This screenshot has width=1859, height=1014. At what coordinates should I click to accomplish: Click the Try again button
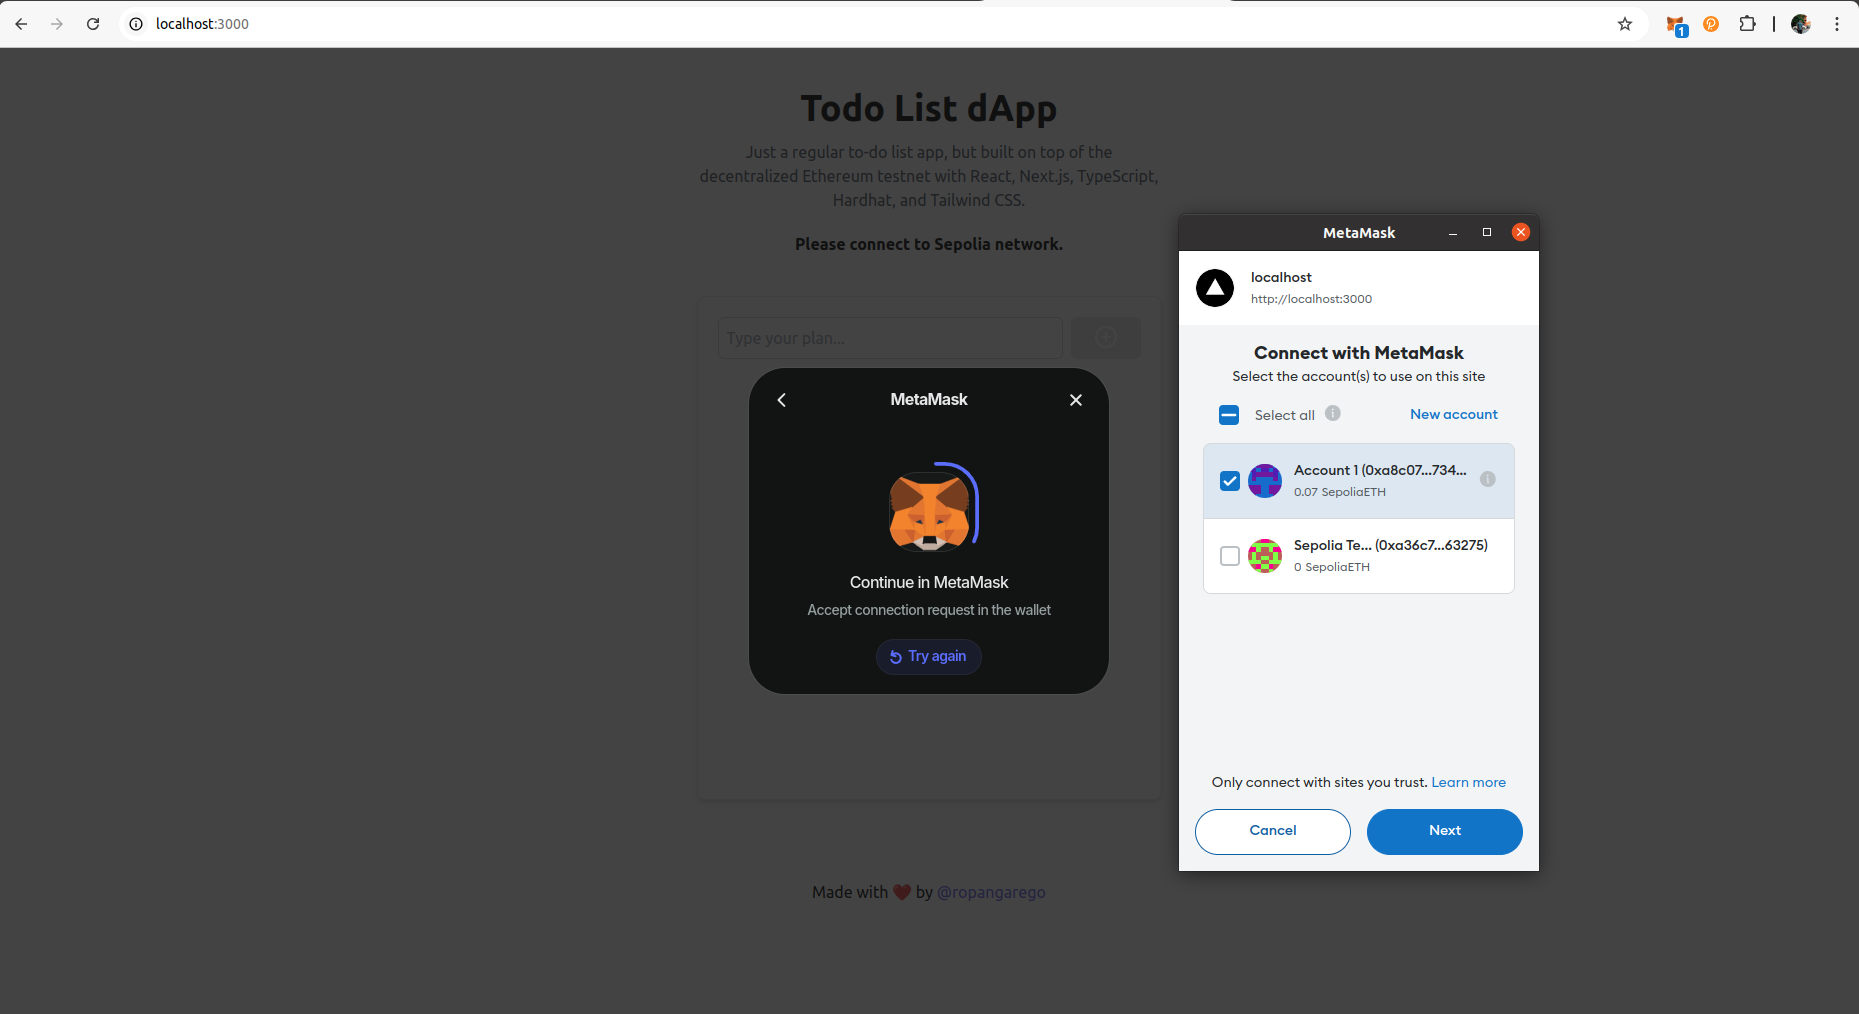tap(929, 657)
